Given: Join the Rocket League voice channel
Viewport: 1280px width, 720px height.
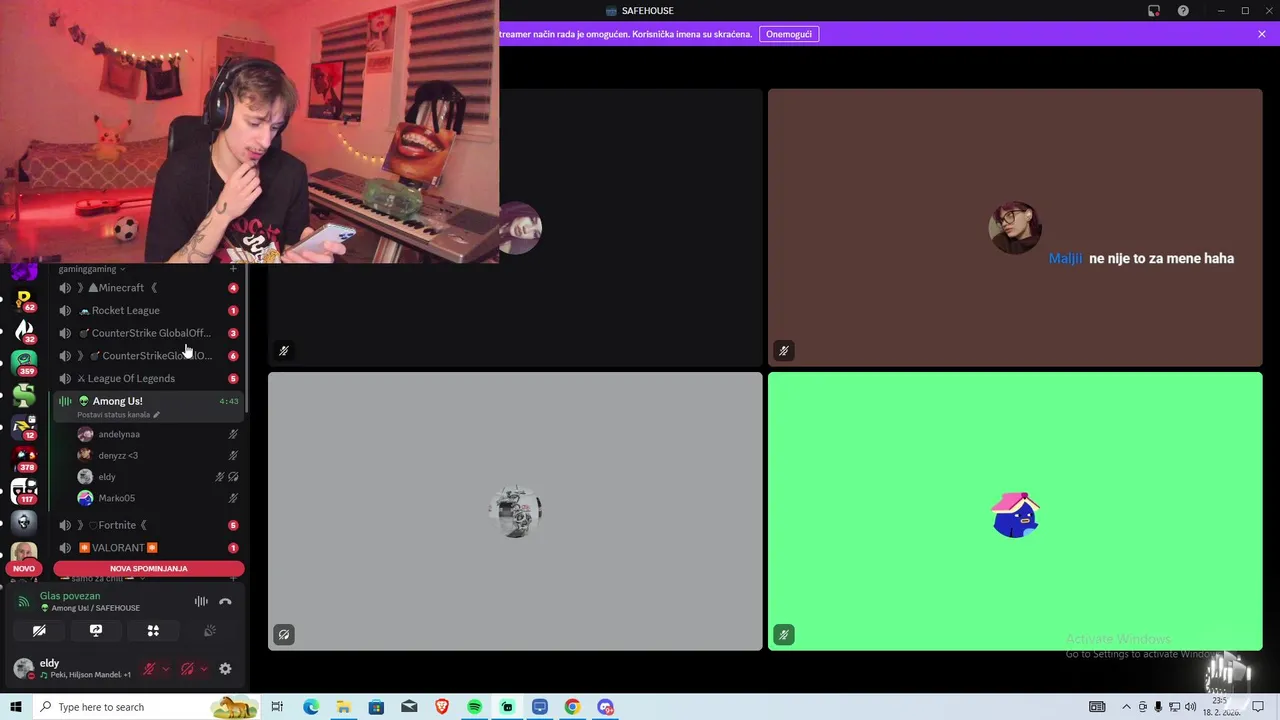Looking at the screenshot, I should click(x=148, y=311).
